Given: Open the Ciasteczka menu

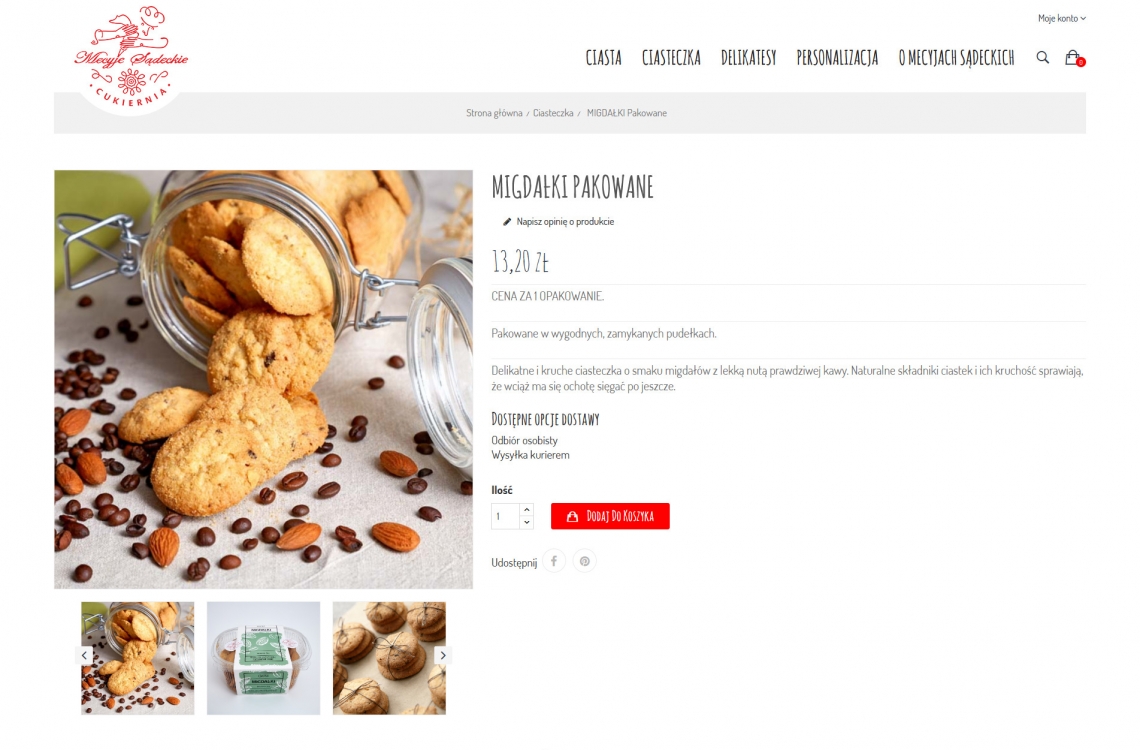Looking at the screenshot, I should tap(671, 58).
